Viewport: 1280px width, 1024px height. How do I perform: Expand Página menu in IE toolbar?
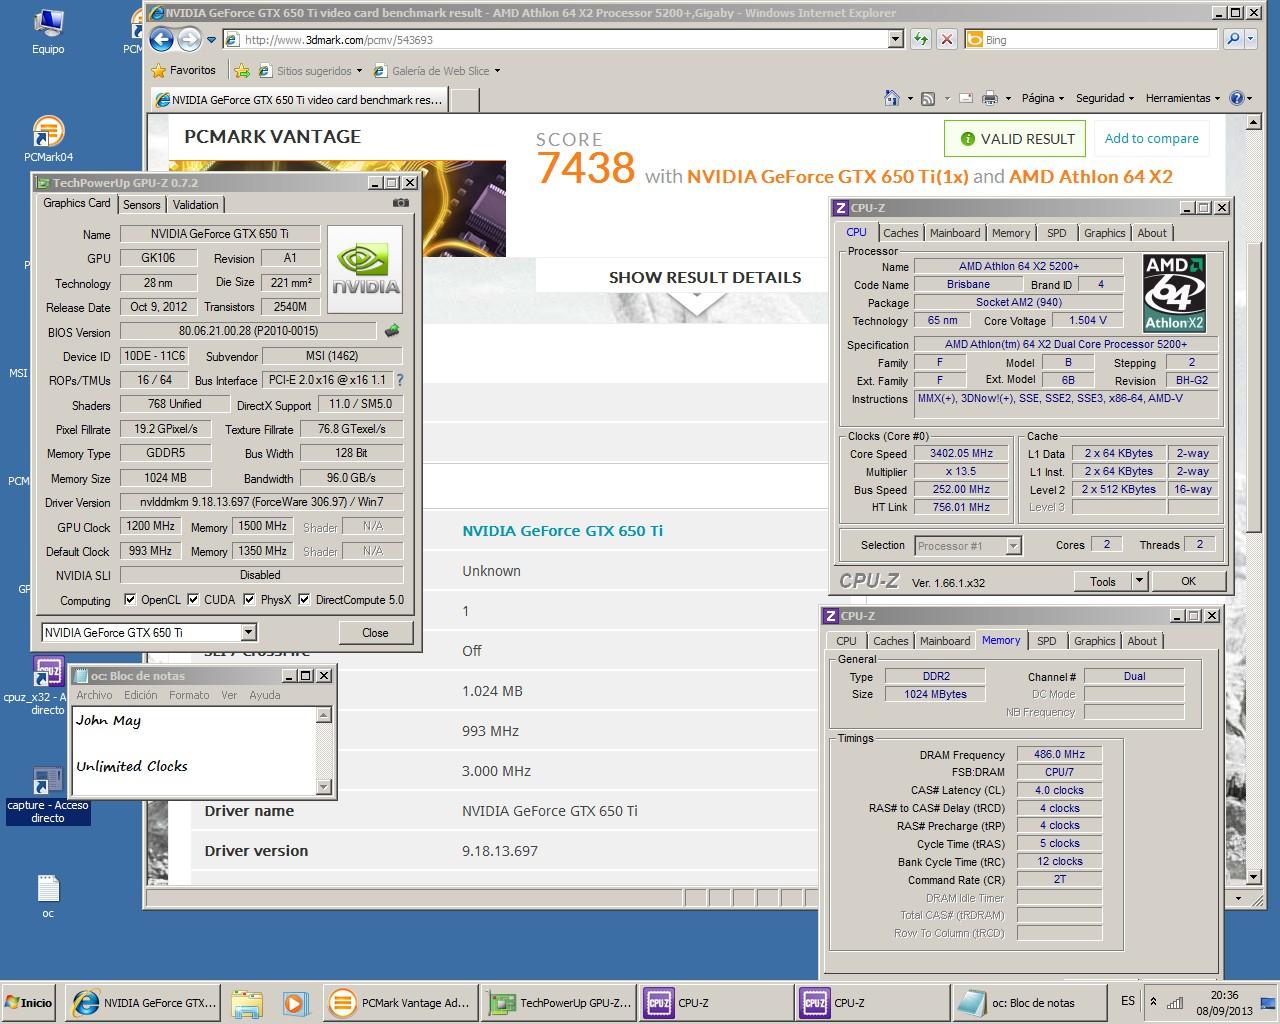click(1043, 98)
